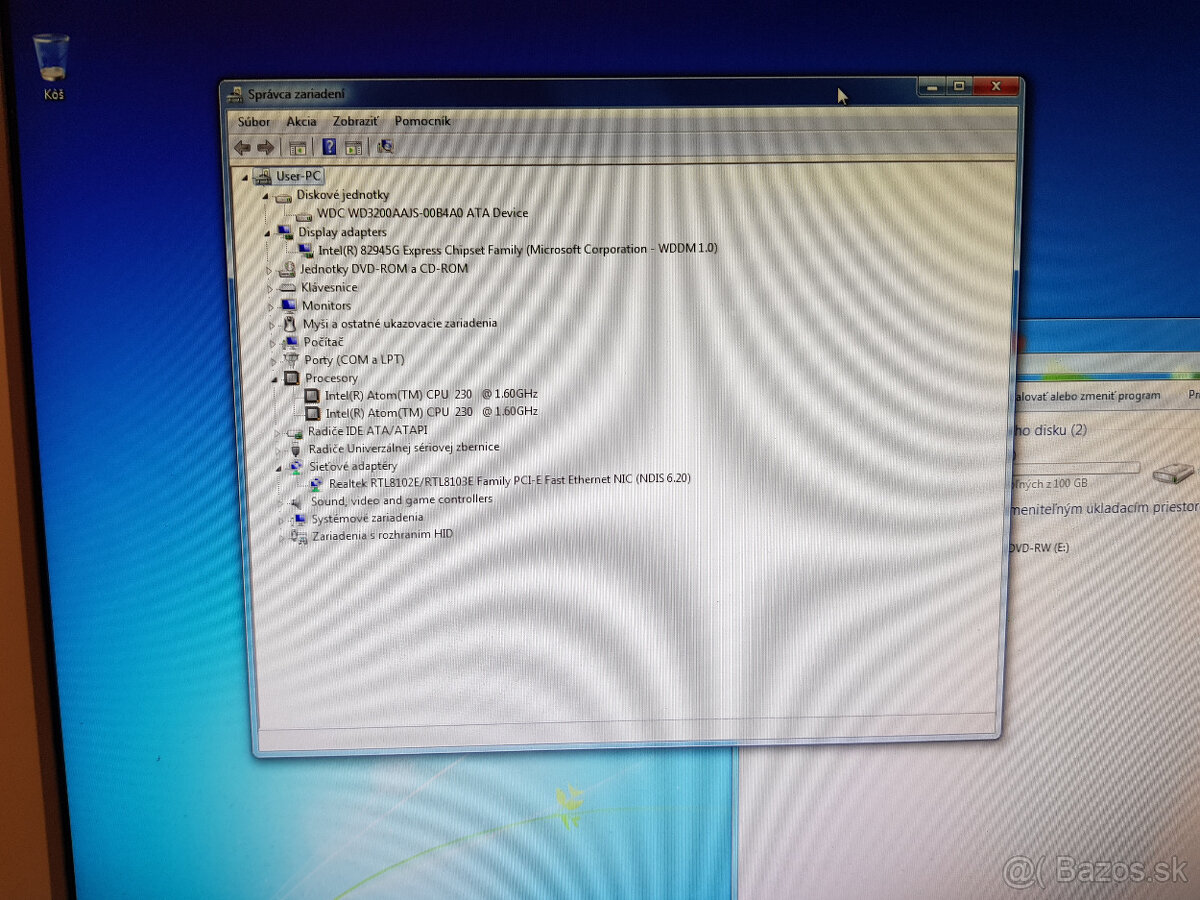The width and height of the screenshot is (1200, 900).
Task: Open the Zobraziť menu
Action: (355, 122)
